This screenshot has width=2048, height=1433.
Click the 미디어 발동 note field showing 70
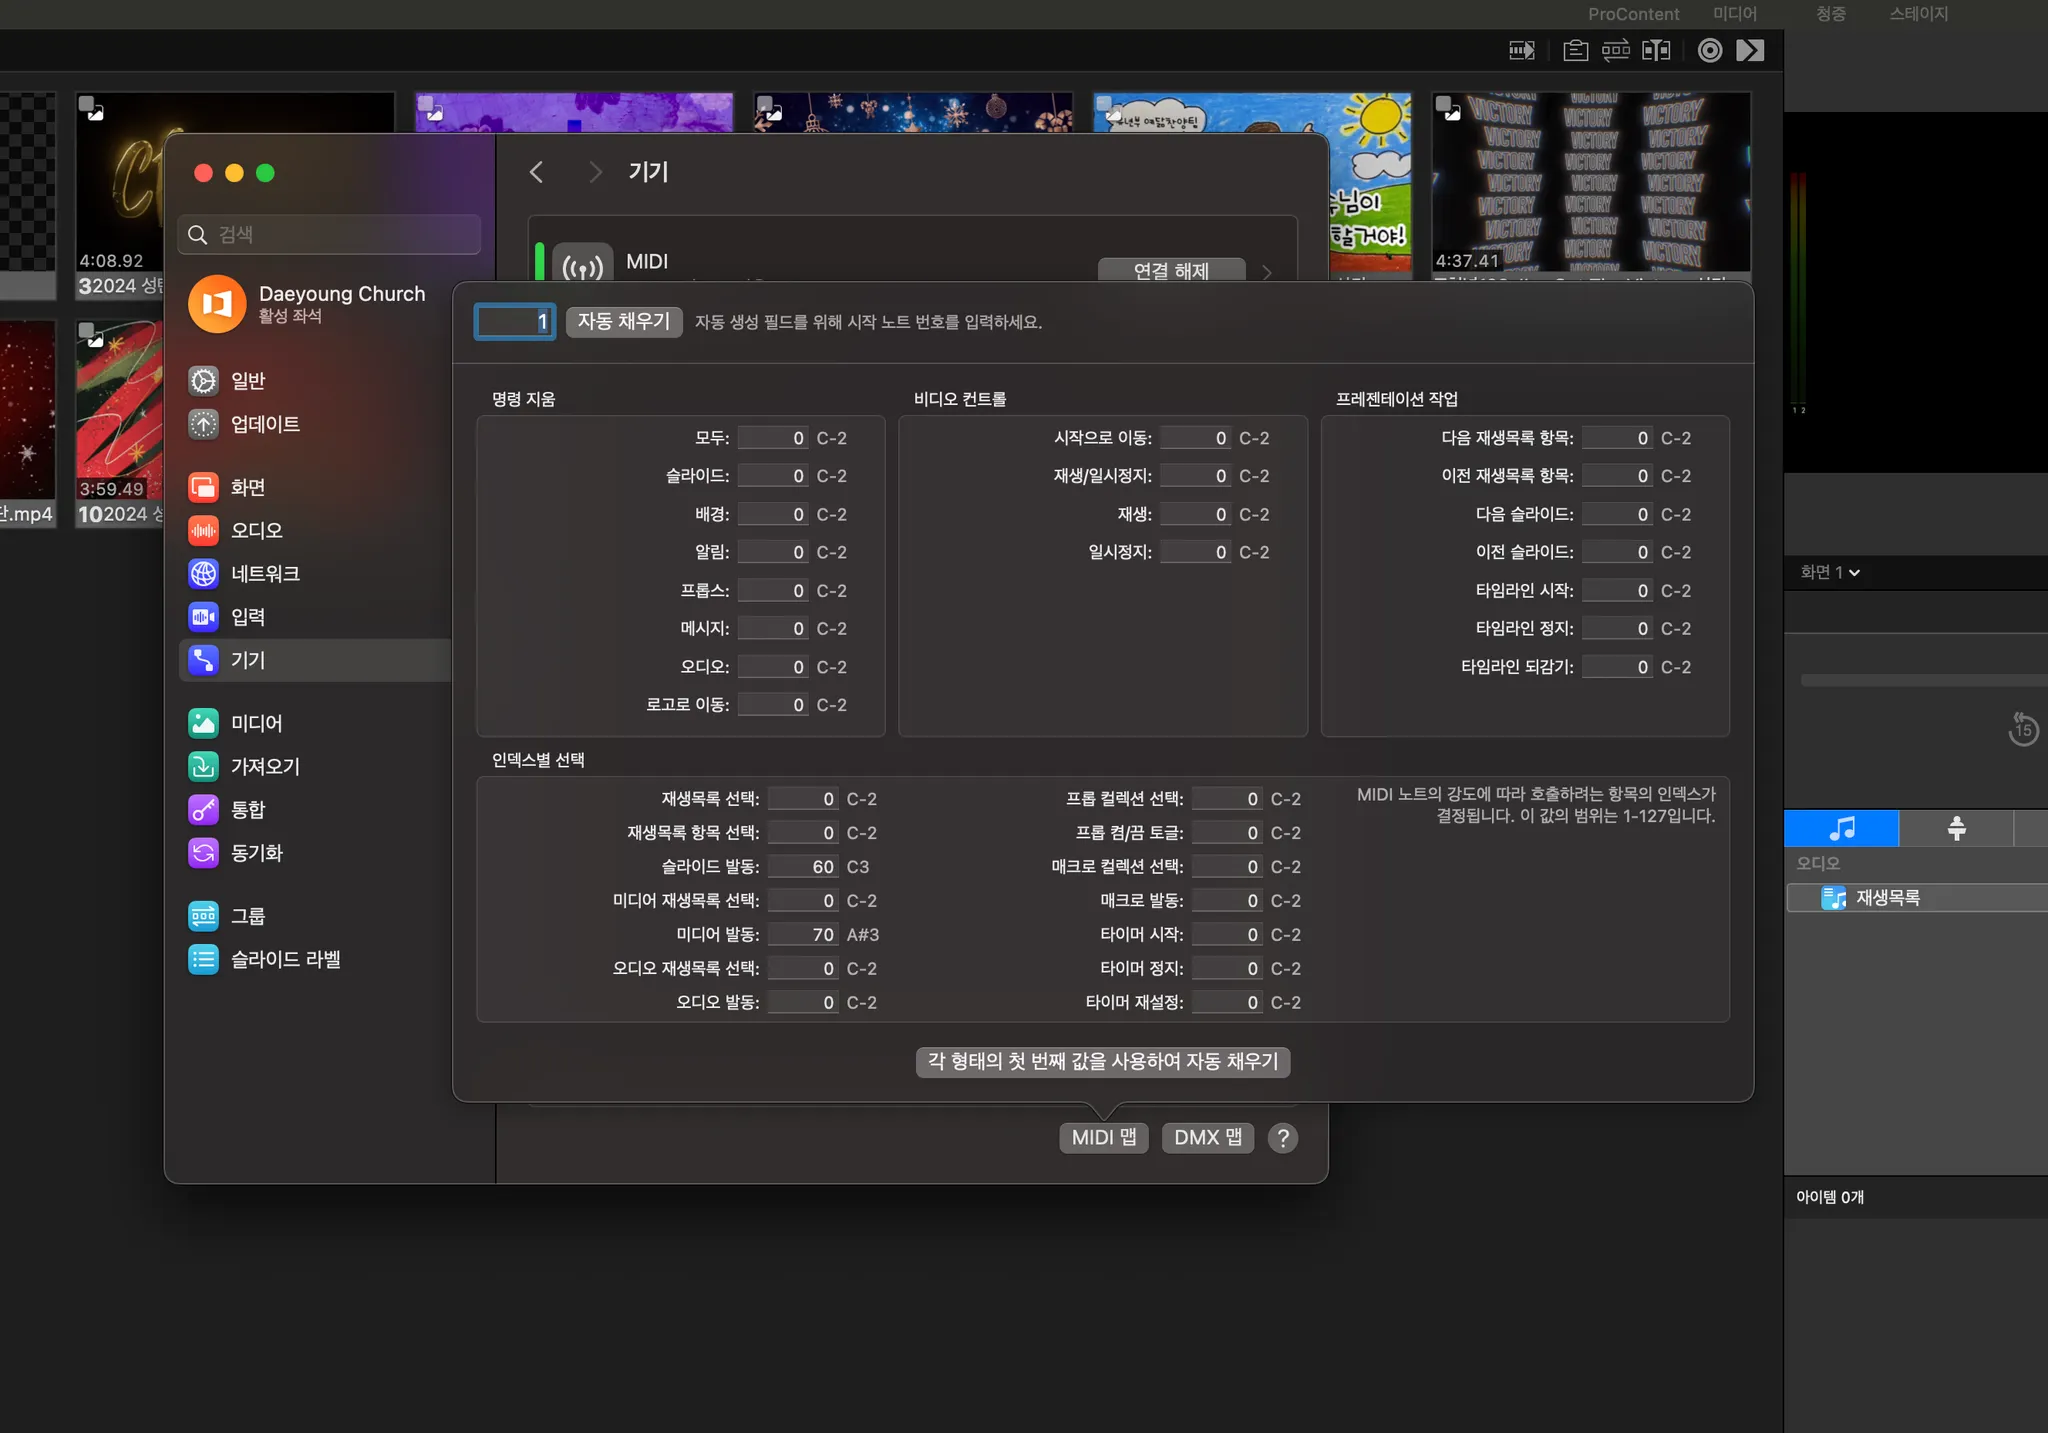pyautogui.click(x=803, y=934)
